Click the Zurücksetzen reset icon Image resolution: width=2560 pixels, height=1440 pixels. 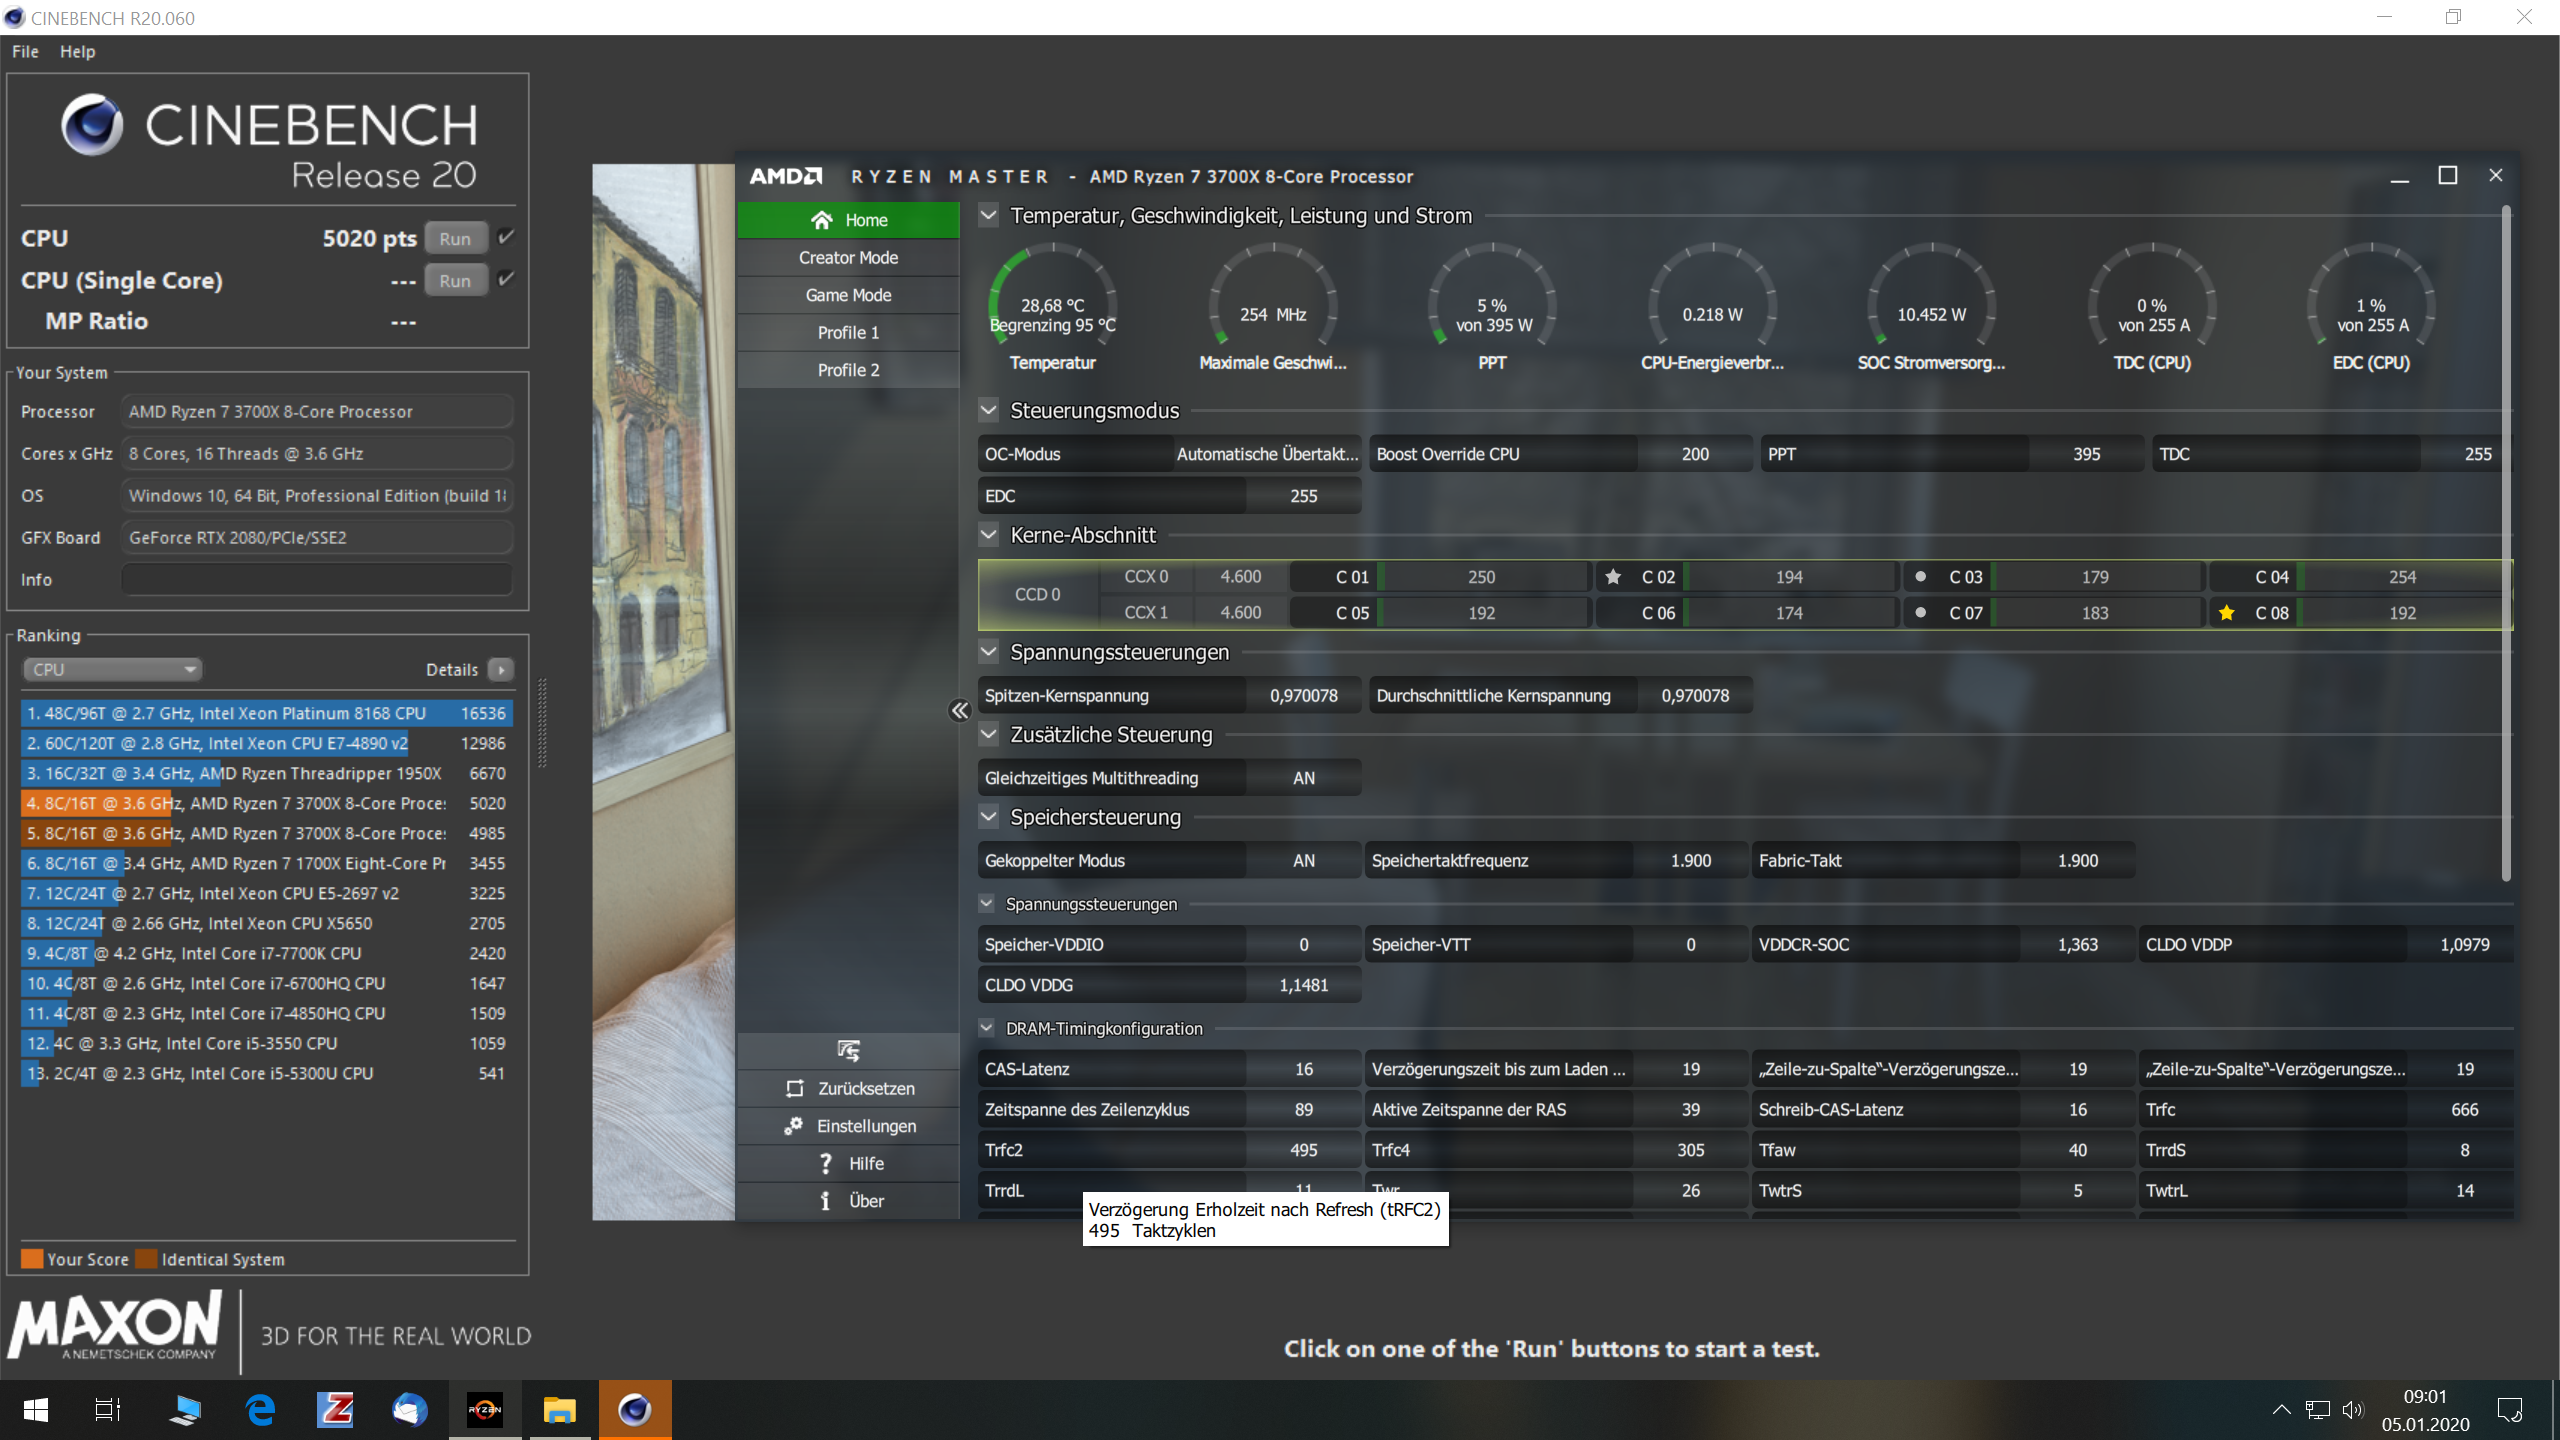[793, 1088]
